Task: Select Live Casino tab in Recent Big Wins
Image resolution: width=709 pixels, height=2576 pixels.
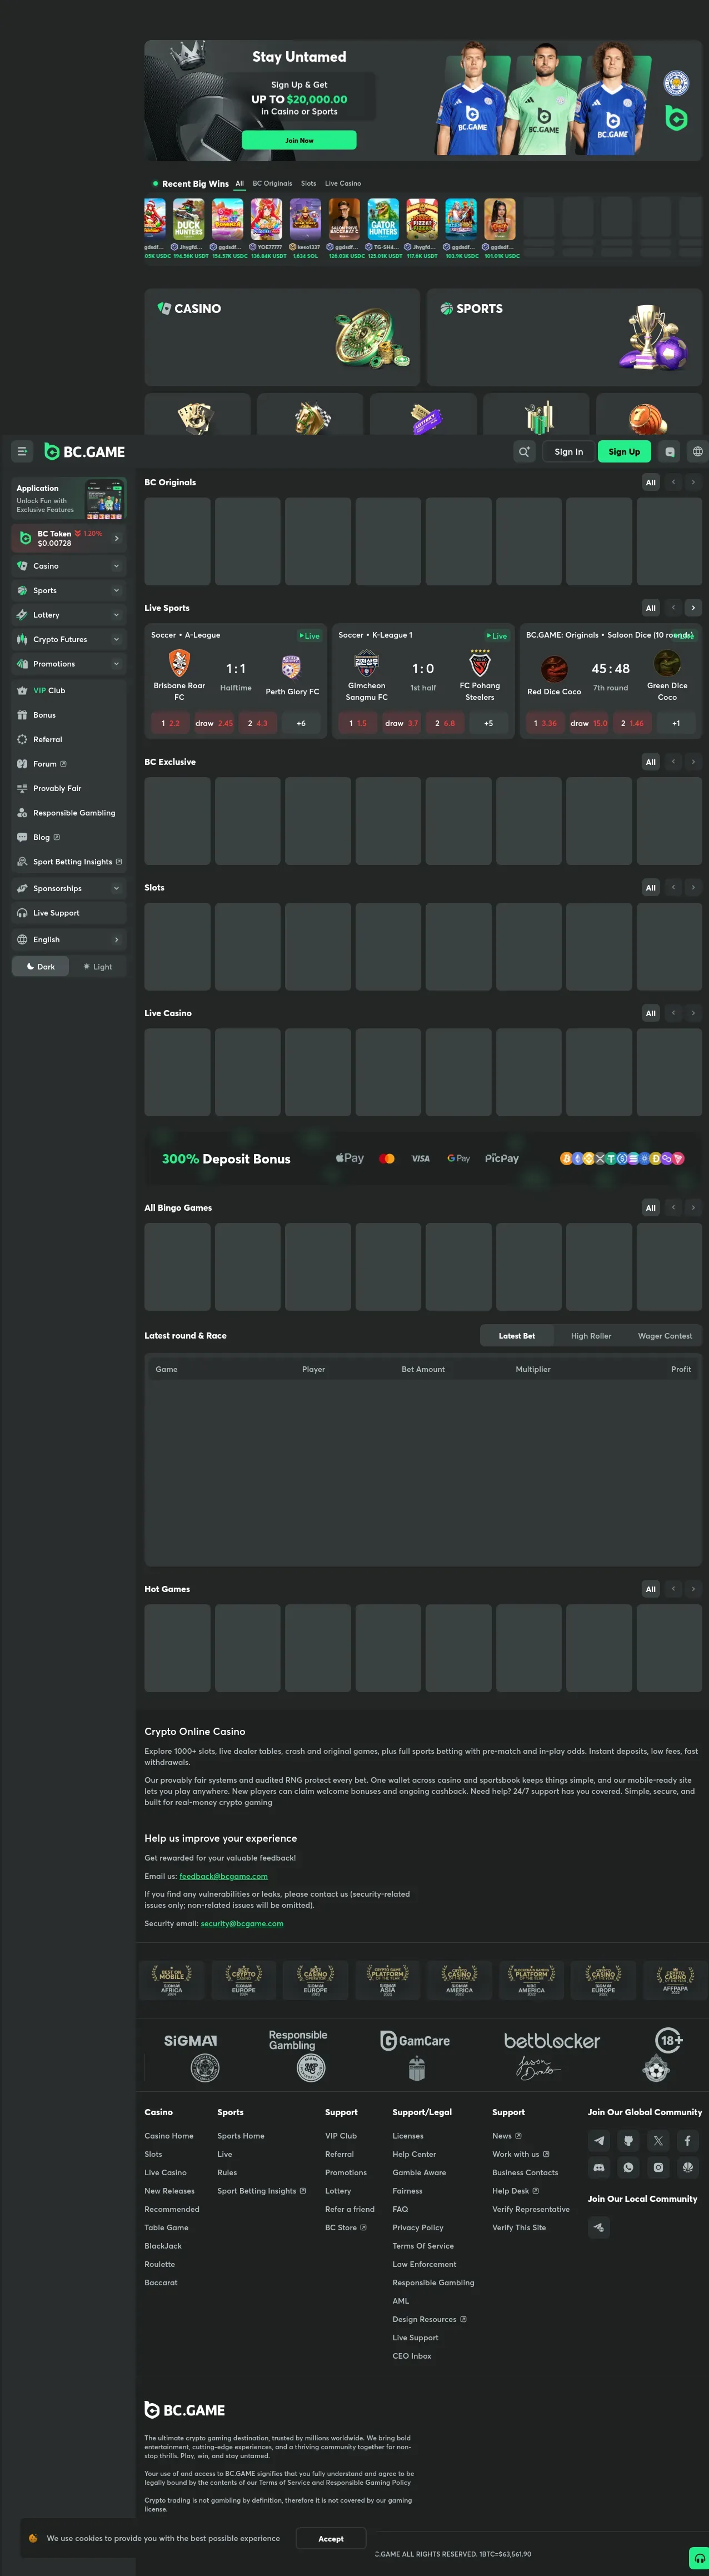Action: click(x=343, y=184)
